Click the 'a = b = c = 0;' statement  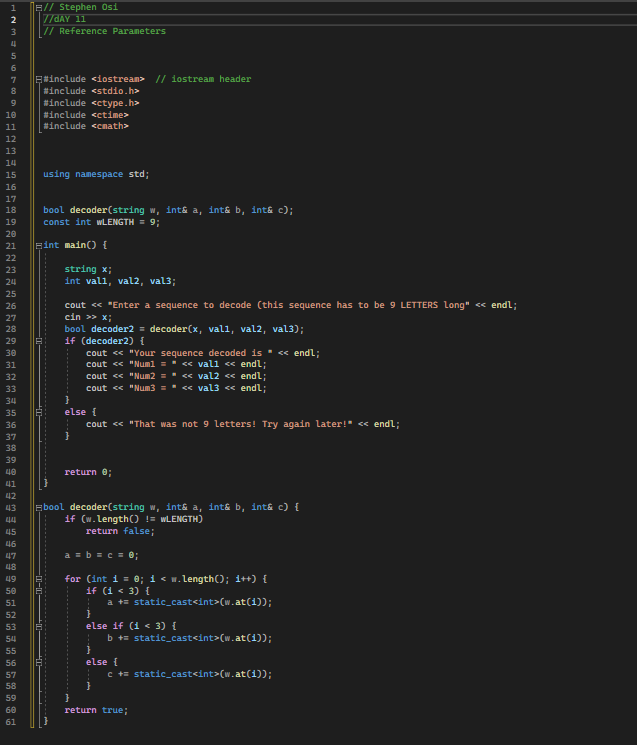[102, 555]
